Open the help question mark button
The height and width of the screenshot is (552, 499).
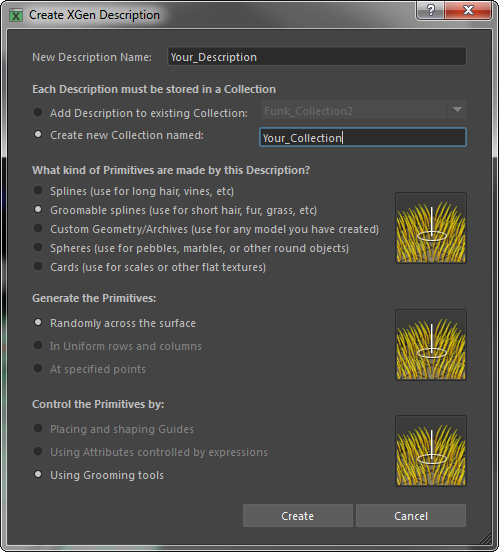pos(431,10)
